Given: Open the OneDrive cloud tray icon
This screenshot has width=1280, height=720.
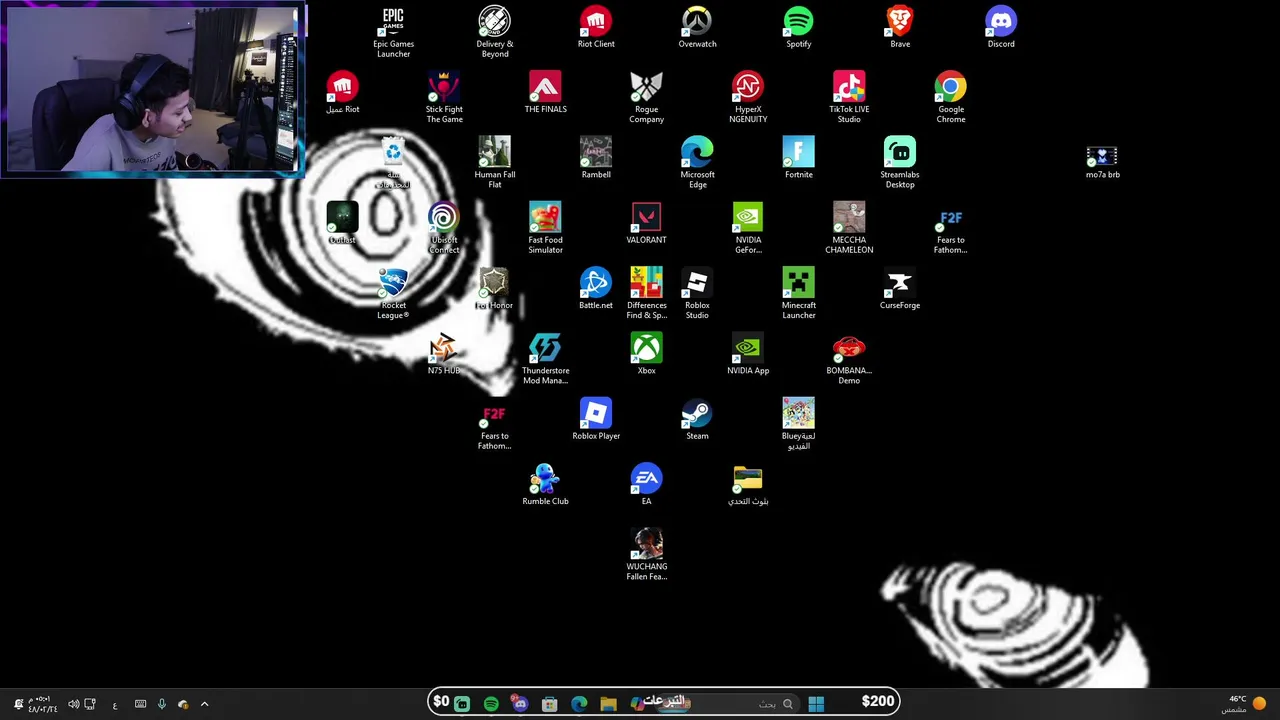Looking at the screenshot, I should pos(183,704).
